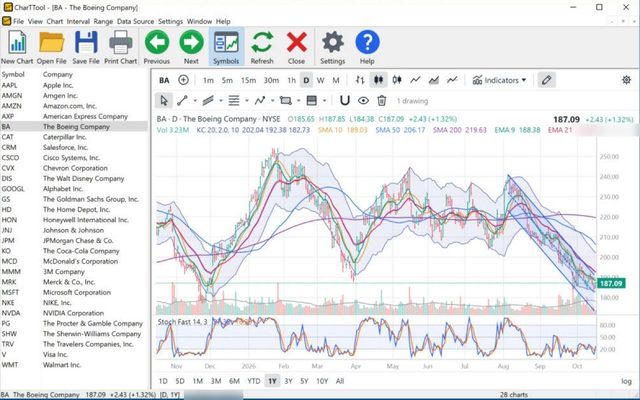Select the horizontal lines drawing tool
This screenshot has height=400, width=640.
click(234, 100)
